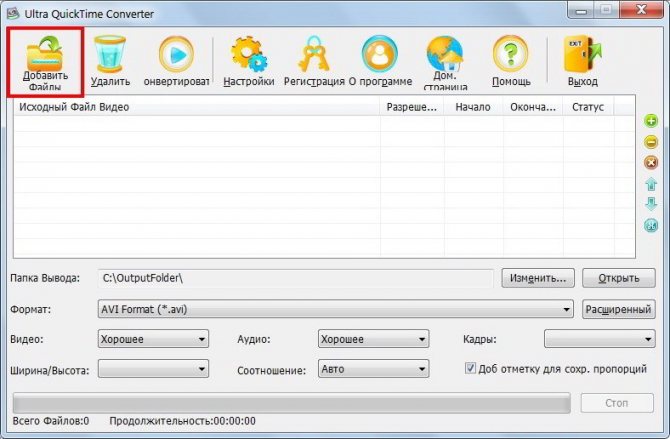Click the Добавить Файлы folder icon
The width and height of the screenshot is (670, 439).
(x=45, y=53)
